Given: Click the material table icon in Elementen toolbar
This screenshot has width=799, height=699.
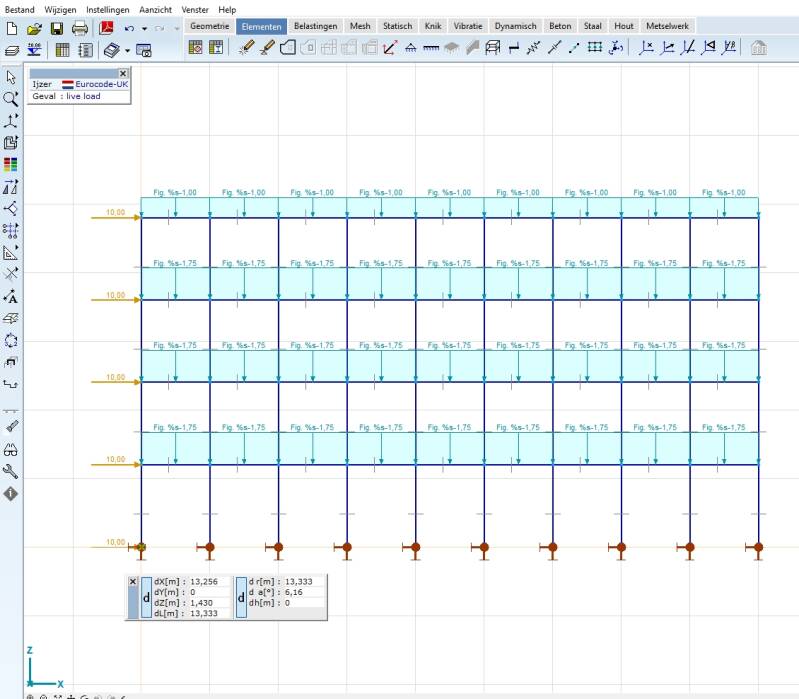Looking at the screenshot, I should point(196,48).
